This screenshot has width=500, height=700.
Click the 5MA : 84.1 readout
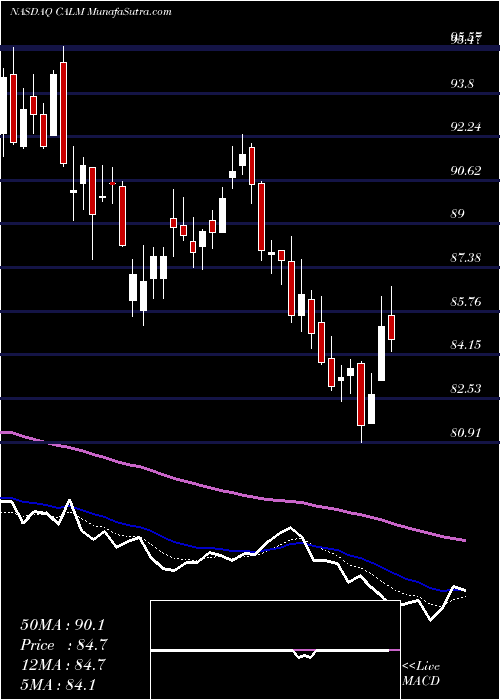click(58, 684)
